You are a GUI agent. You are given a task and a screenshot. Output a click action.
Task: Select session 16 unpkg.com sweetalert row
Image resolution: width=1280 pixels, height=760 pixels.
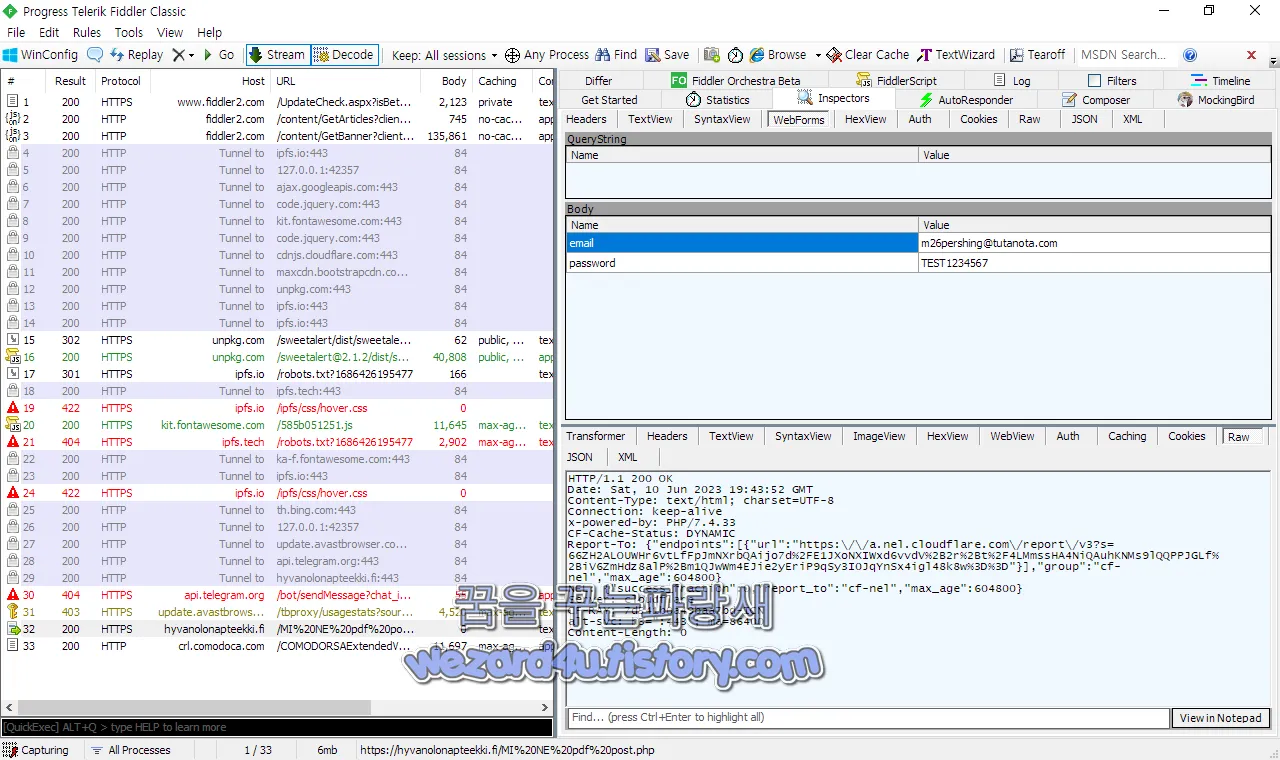coord(277,357)
